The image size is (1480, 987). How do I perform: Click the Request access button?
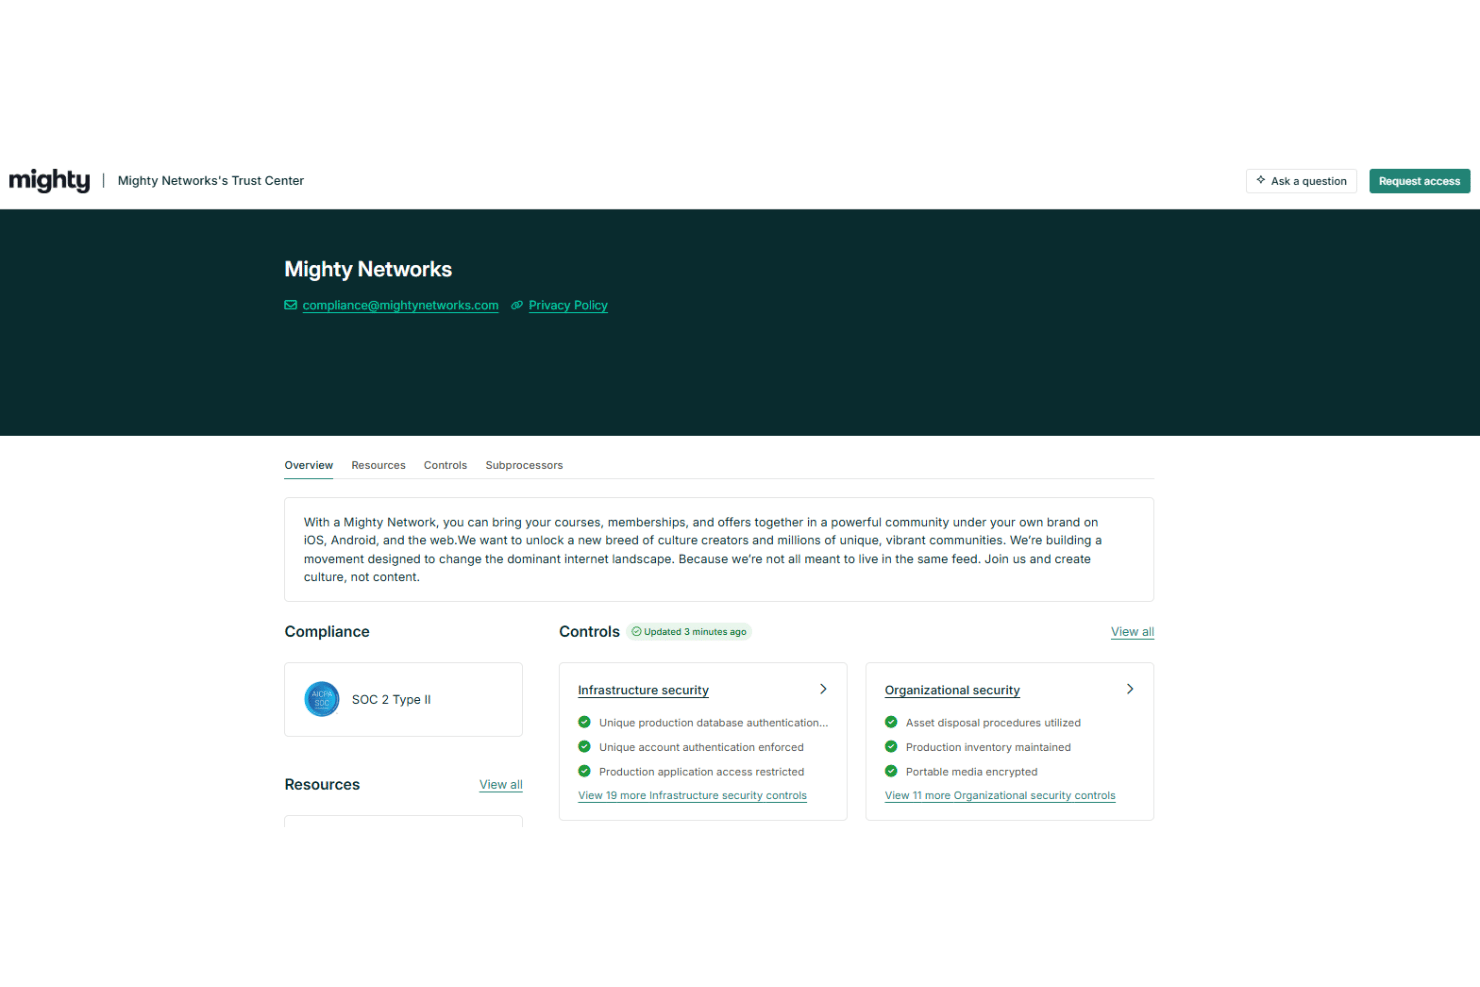pyautogui.click(x=1419, y=181)
